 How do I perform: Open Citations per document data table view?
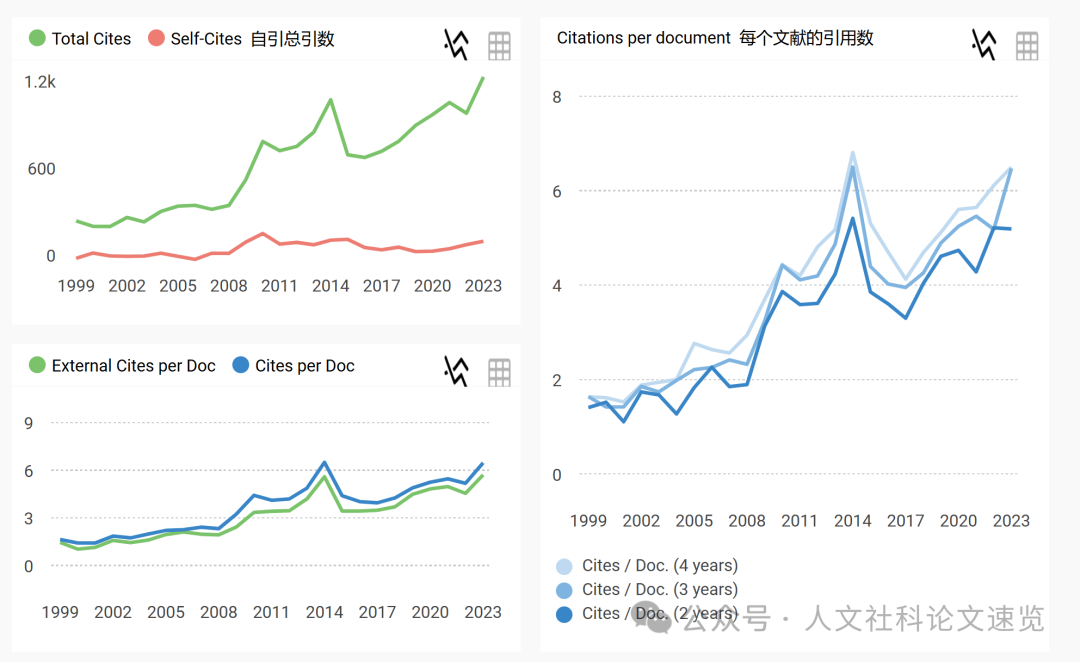pos(1027,44)
